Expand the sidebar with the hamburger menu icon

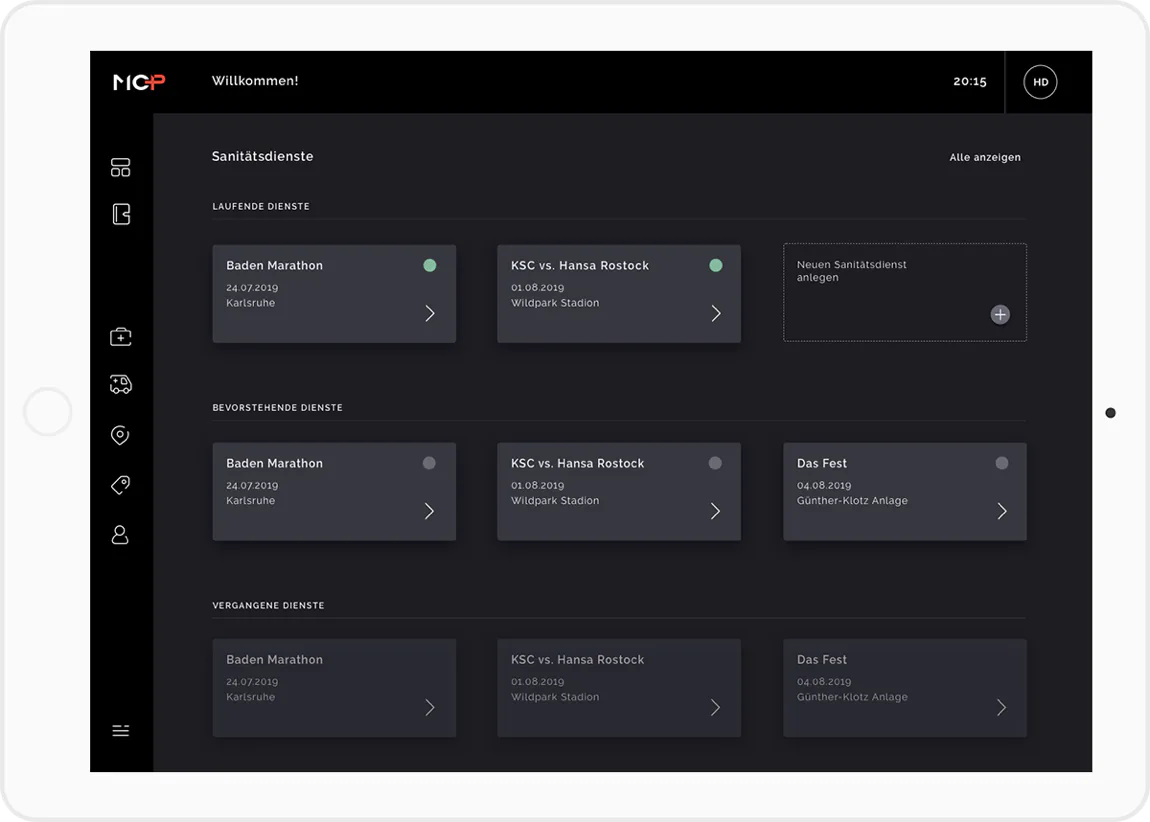pyautogui.click(x=120, y=730)
